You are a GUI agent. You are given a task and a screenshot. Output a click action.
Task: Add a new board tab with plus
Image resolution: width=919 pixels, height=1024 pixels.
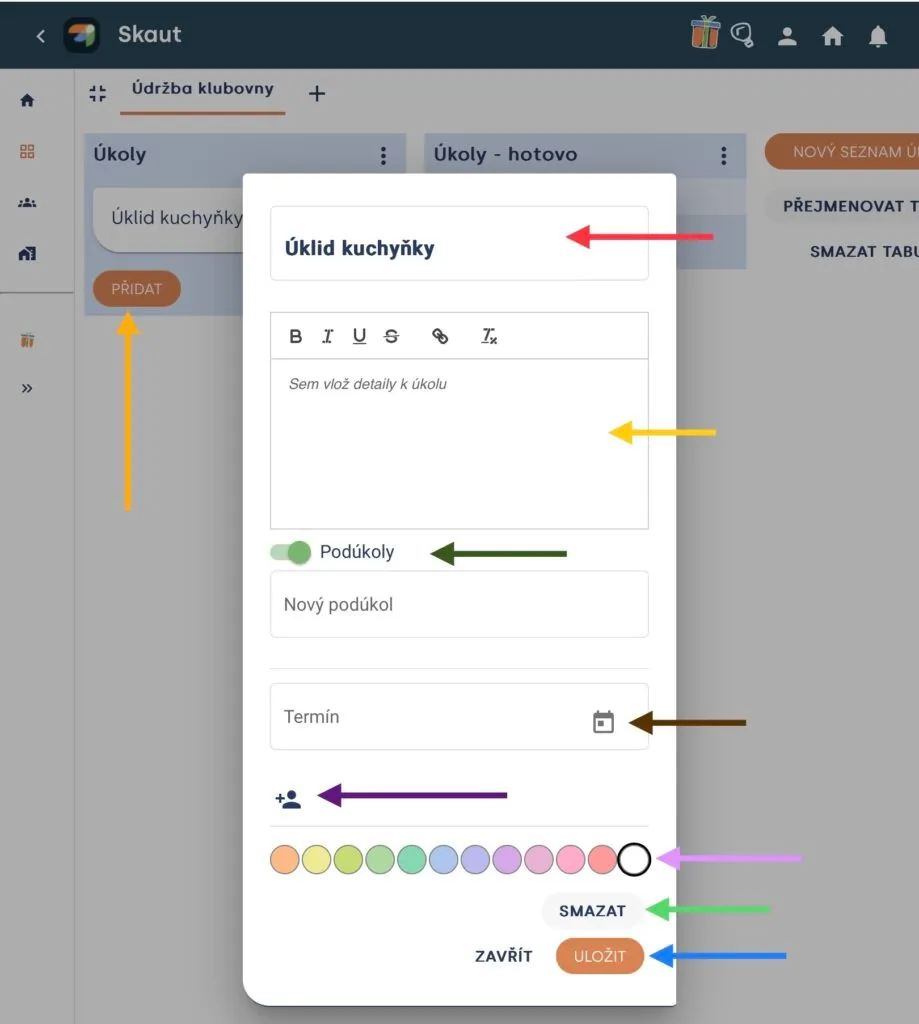click(317, 93)
